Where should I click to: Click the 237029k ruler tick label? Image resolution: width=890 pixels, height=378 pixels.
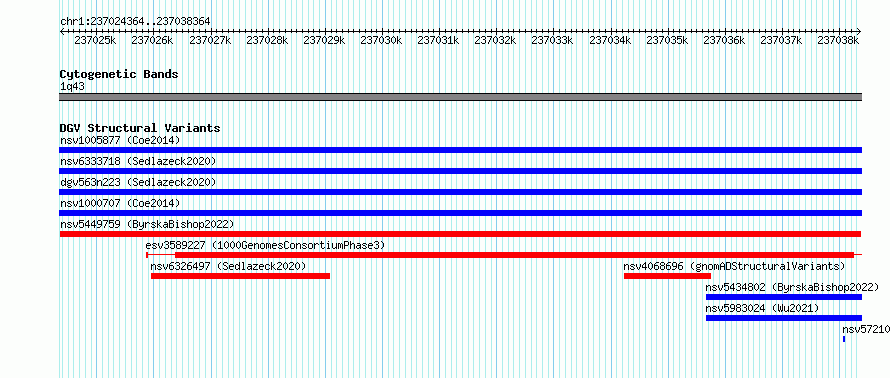[325, 41]
